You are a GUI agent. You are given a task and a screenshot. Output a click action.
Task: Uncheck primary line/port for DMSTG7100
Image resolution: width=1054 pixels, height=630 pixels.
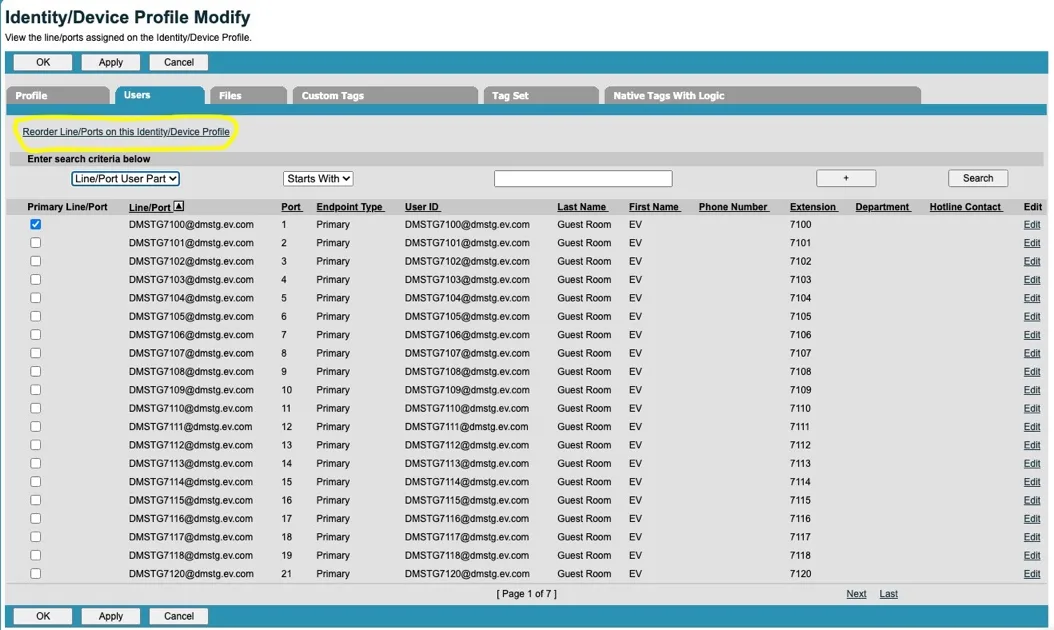36,225
